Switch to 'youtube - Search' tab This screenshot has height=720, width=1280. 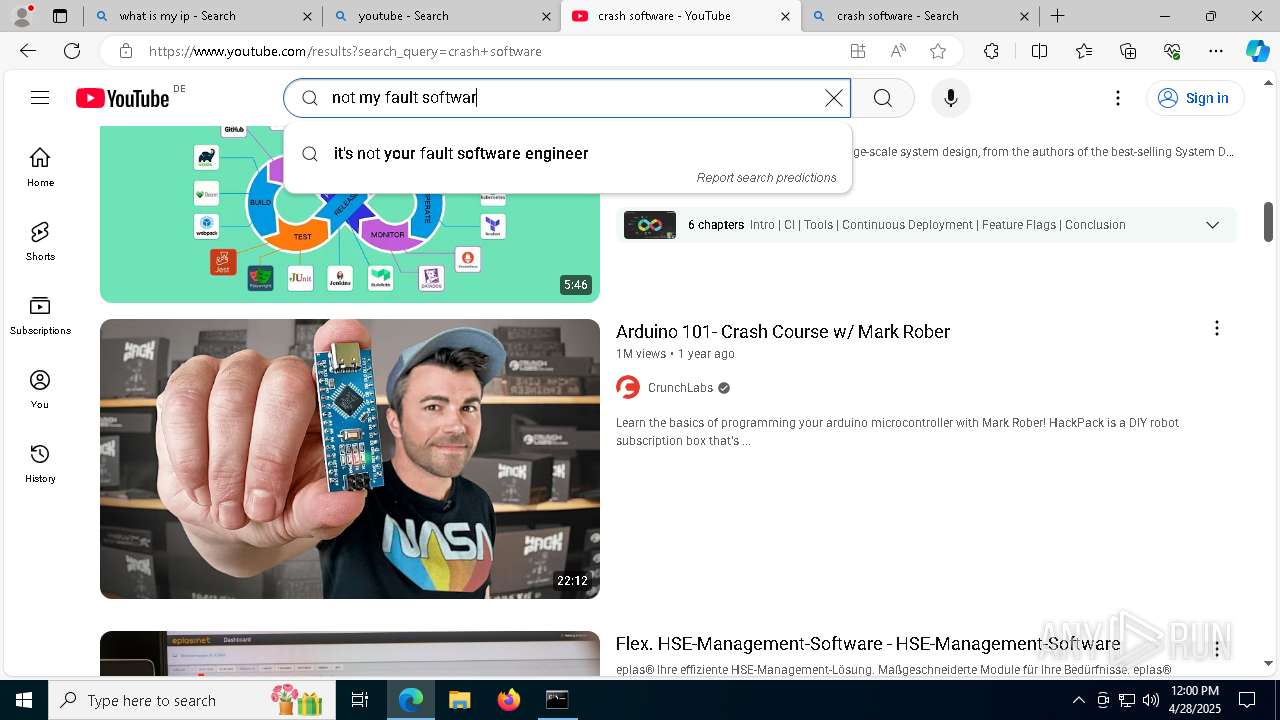pyautogui.click(x=441, y=16)
